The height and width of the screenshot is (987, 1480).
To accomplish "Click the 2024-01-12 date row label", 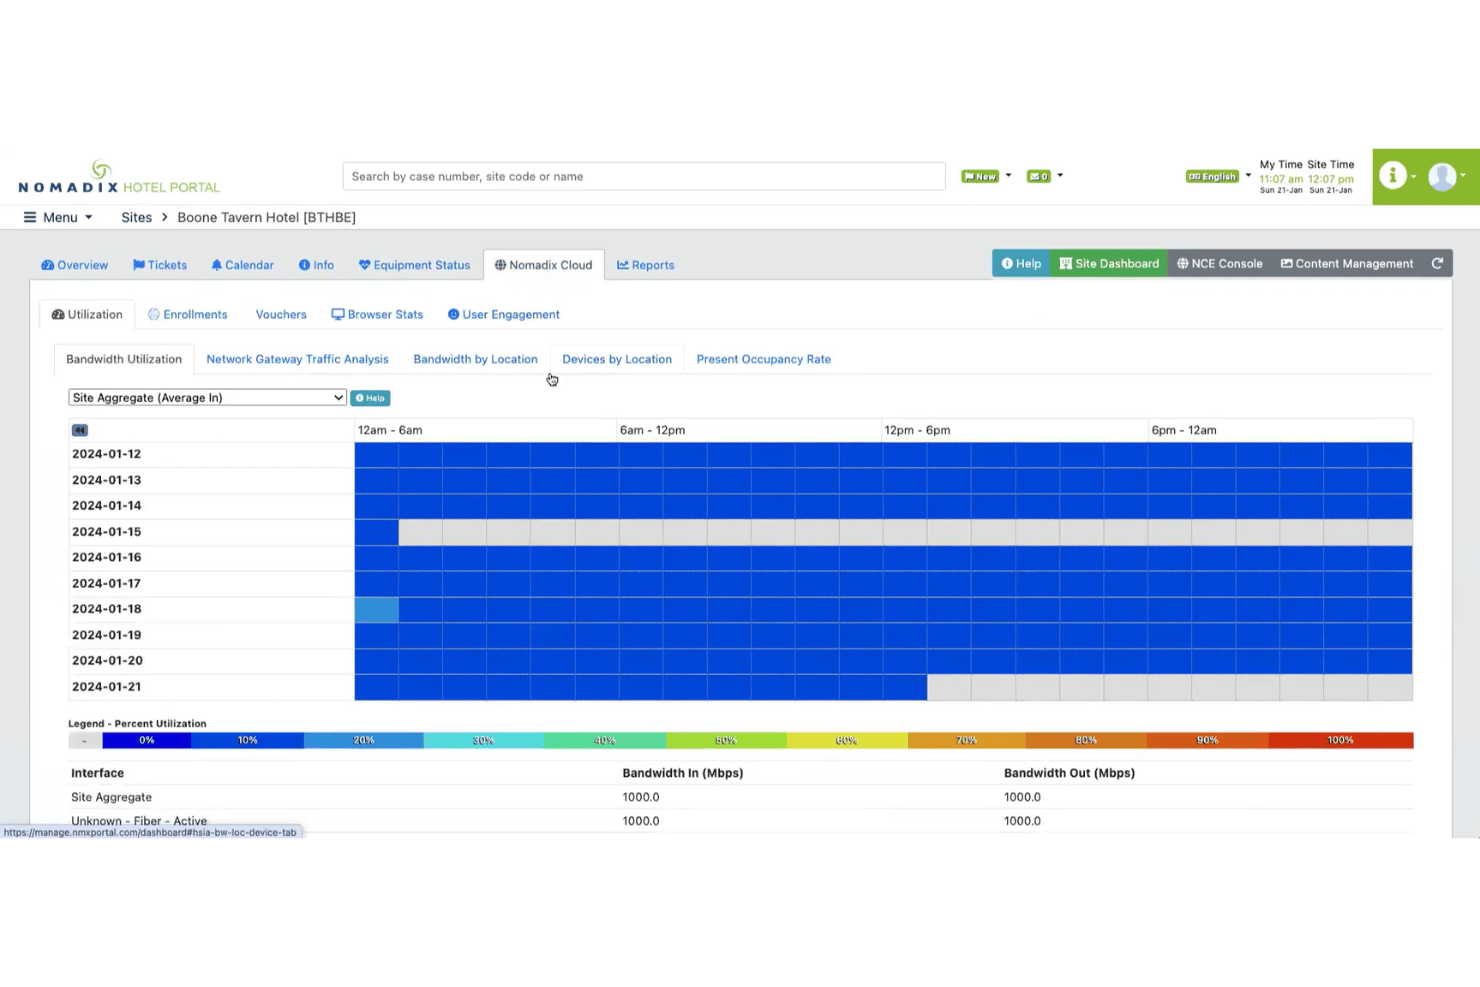I will click(106, 454).
